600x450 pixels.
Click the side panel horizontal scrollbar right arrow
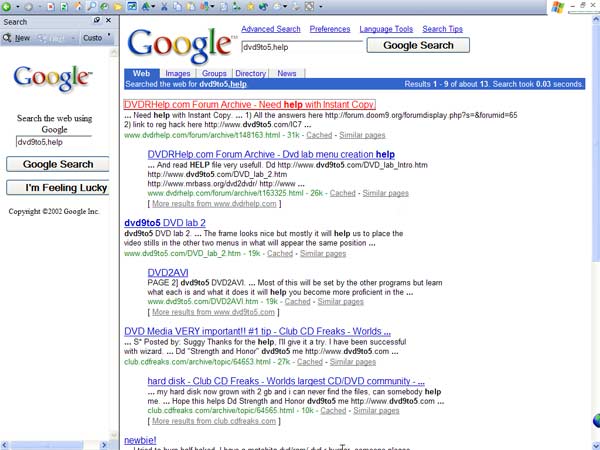104,445
